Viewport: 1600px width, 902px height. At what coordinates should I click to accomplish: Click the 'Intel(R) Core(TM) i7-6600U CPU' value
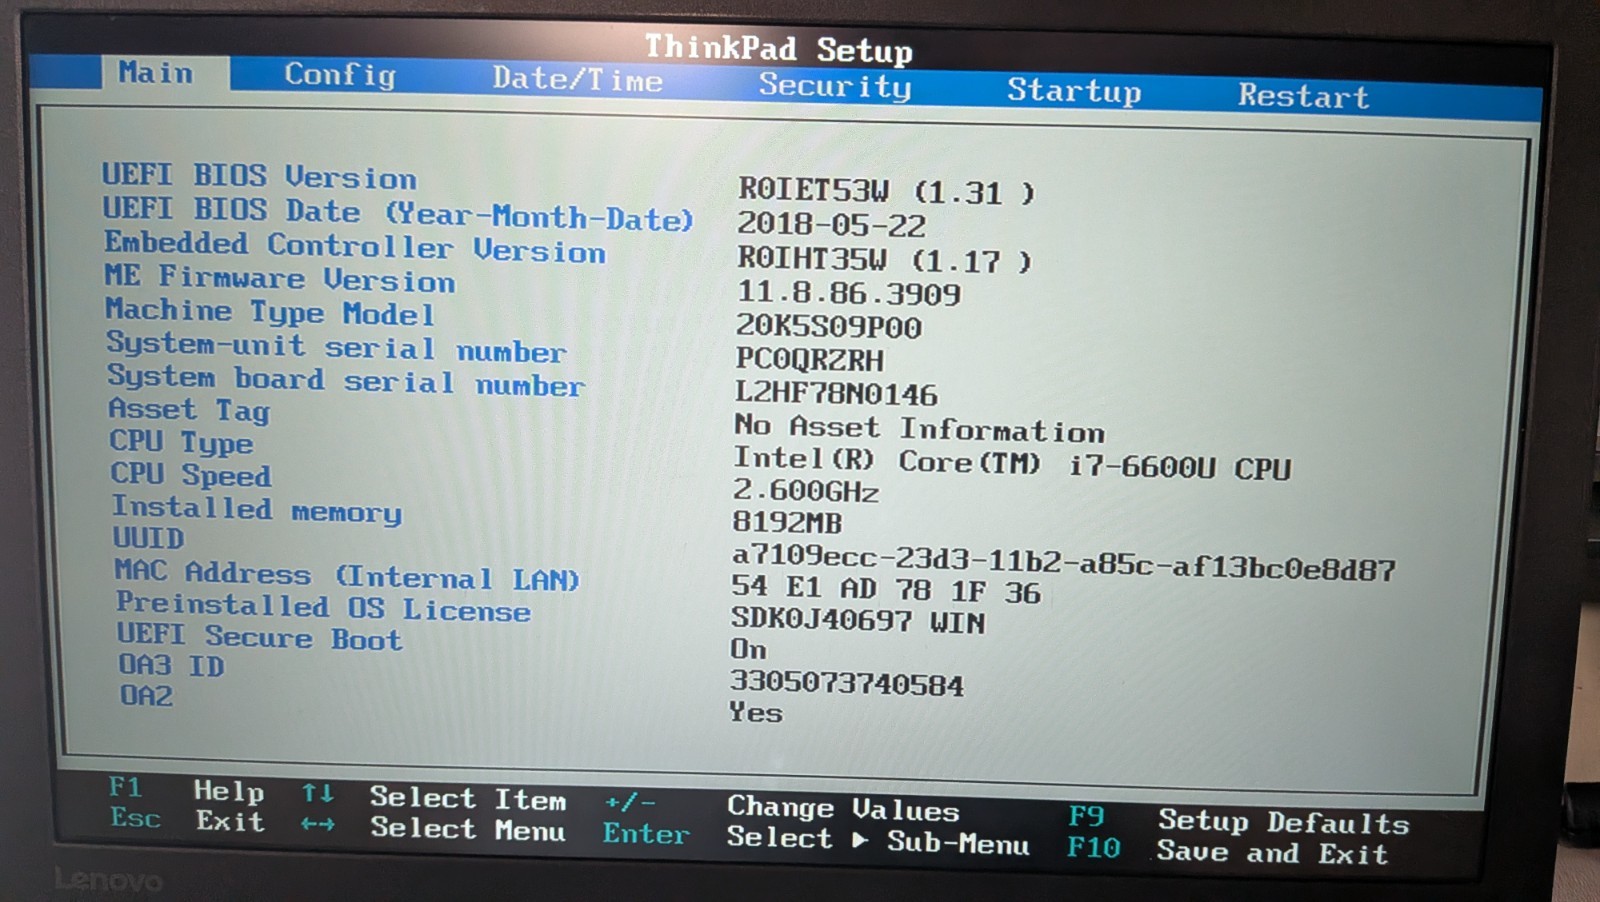[1012, 464]
